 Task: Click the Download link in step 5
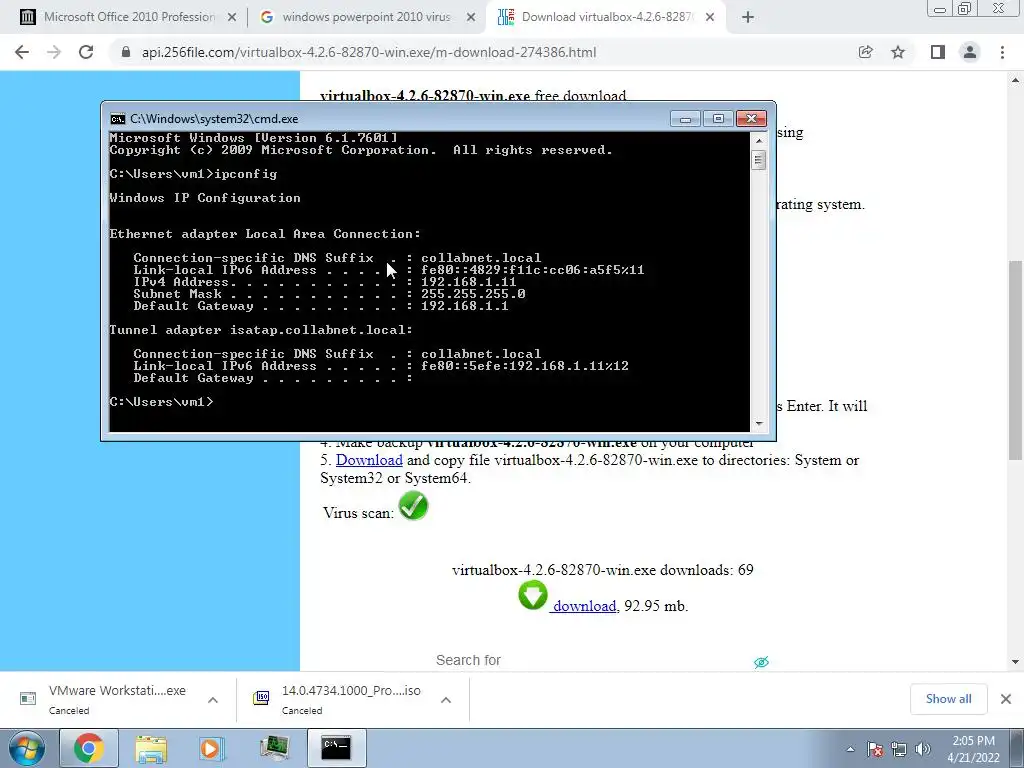point(369,460)
